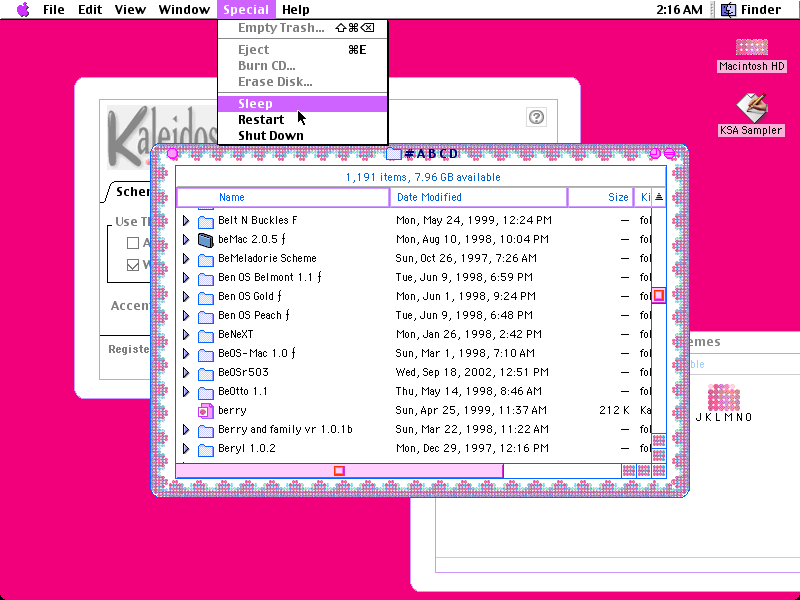Viewport: 800px width, 600px height.
Task: Click the BeOtto 1.1 folder icon
Action: coord(206,392)
